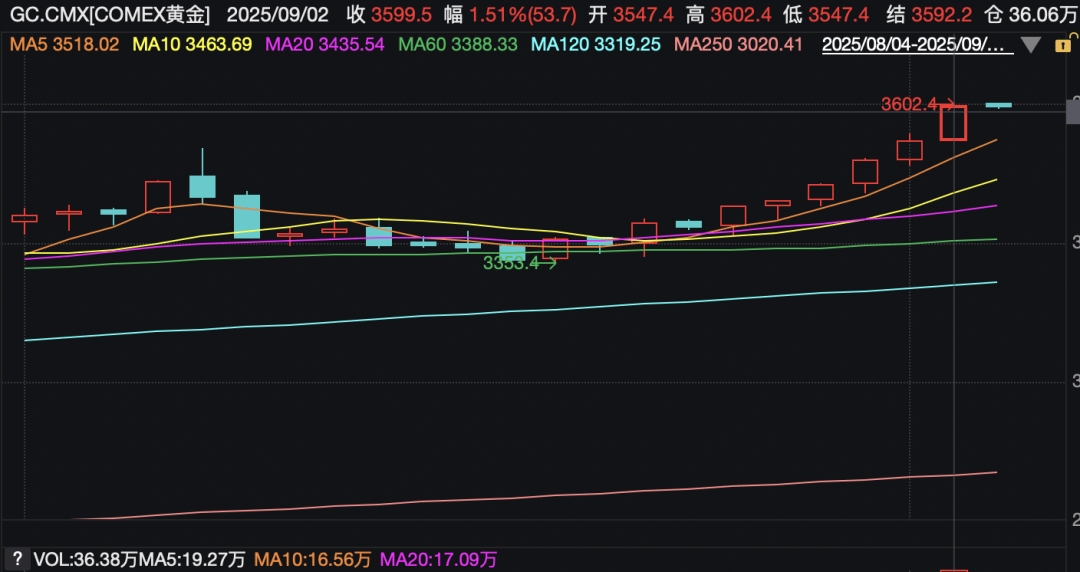Toggle the MA20 3435.54 indicator label
This screenshot has height=572, width=1080.
click(323, 45)
